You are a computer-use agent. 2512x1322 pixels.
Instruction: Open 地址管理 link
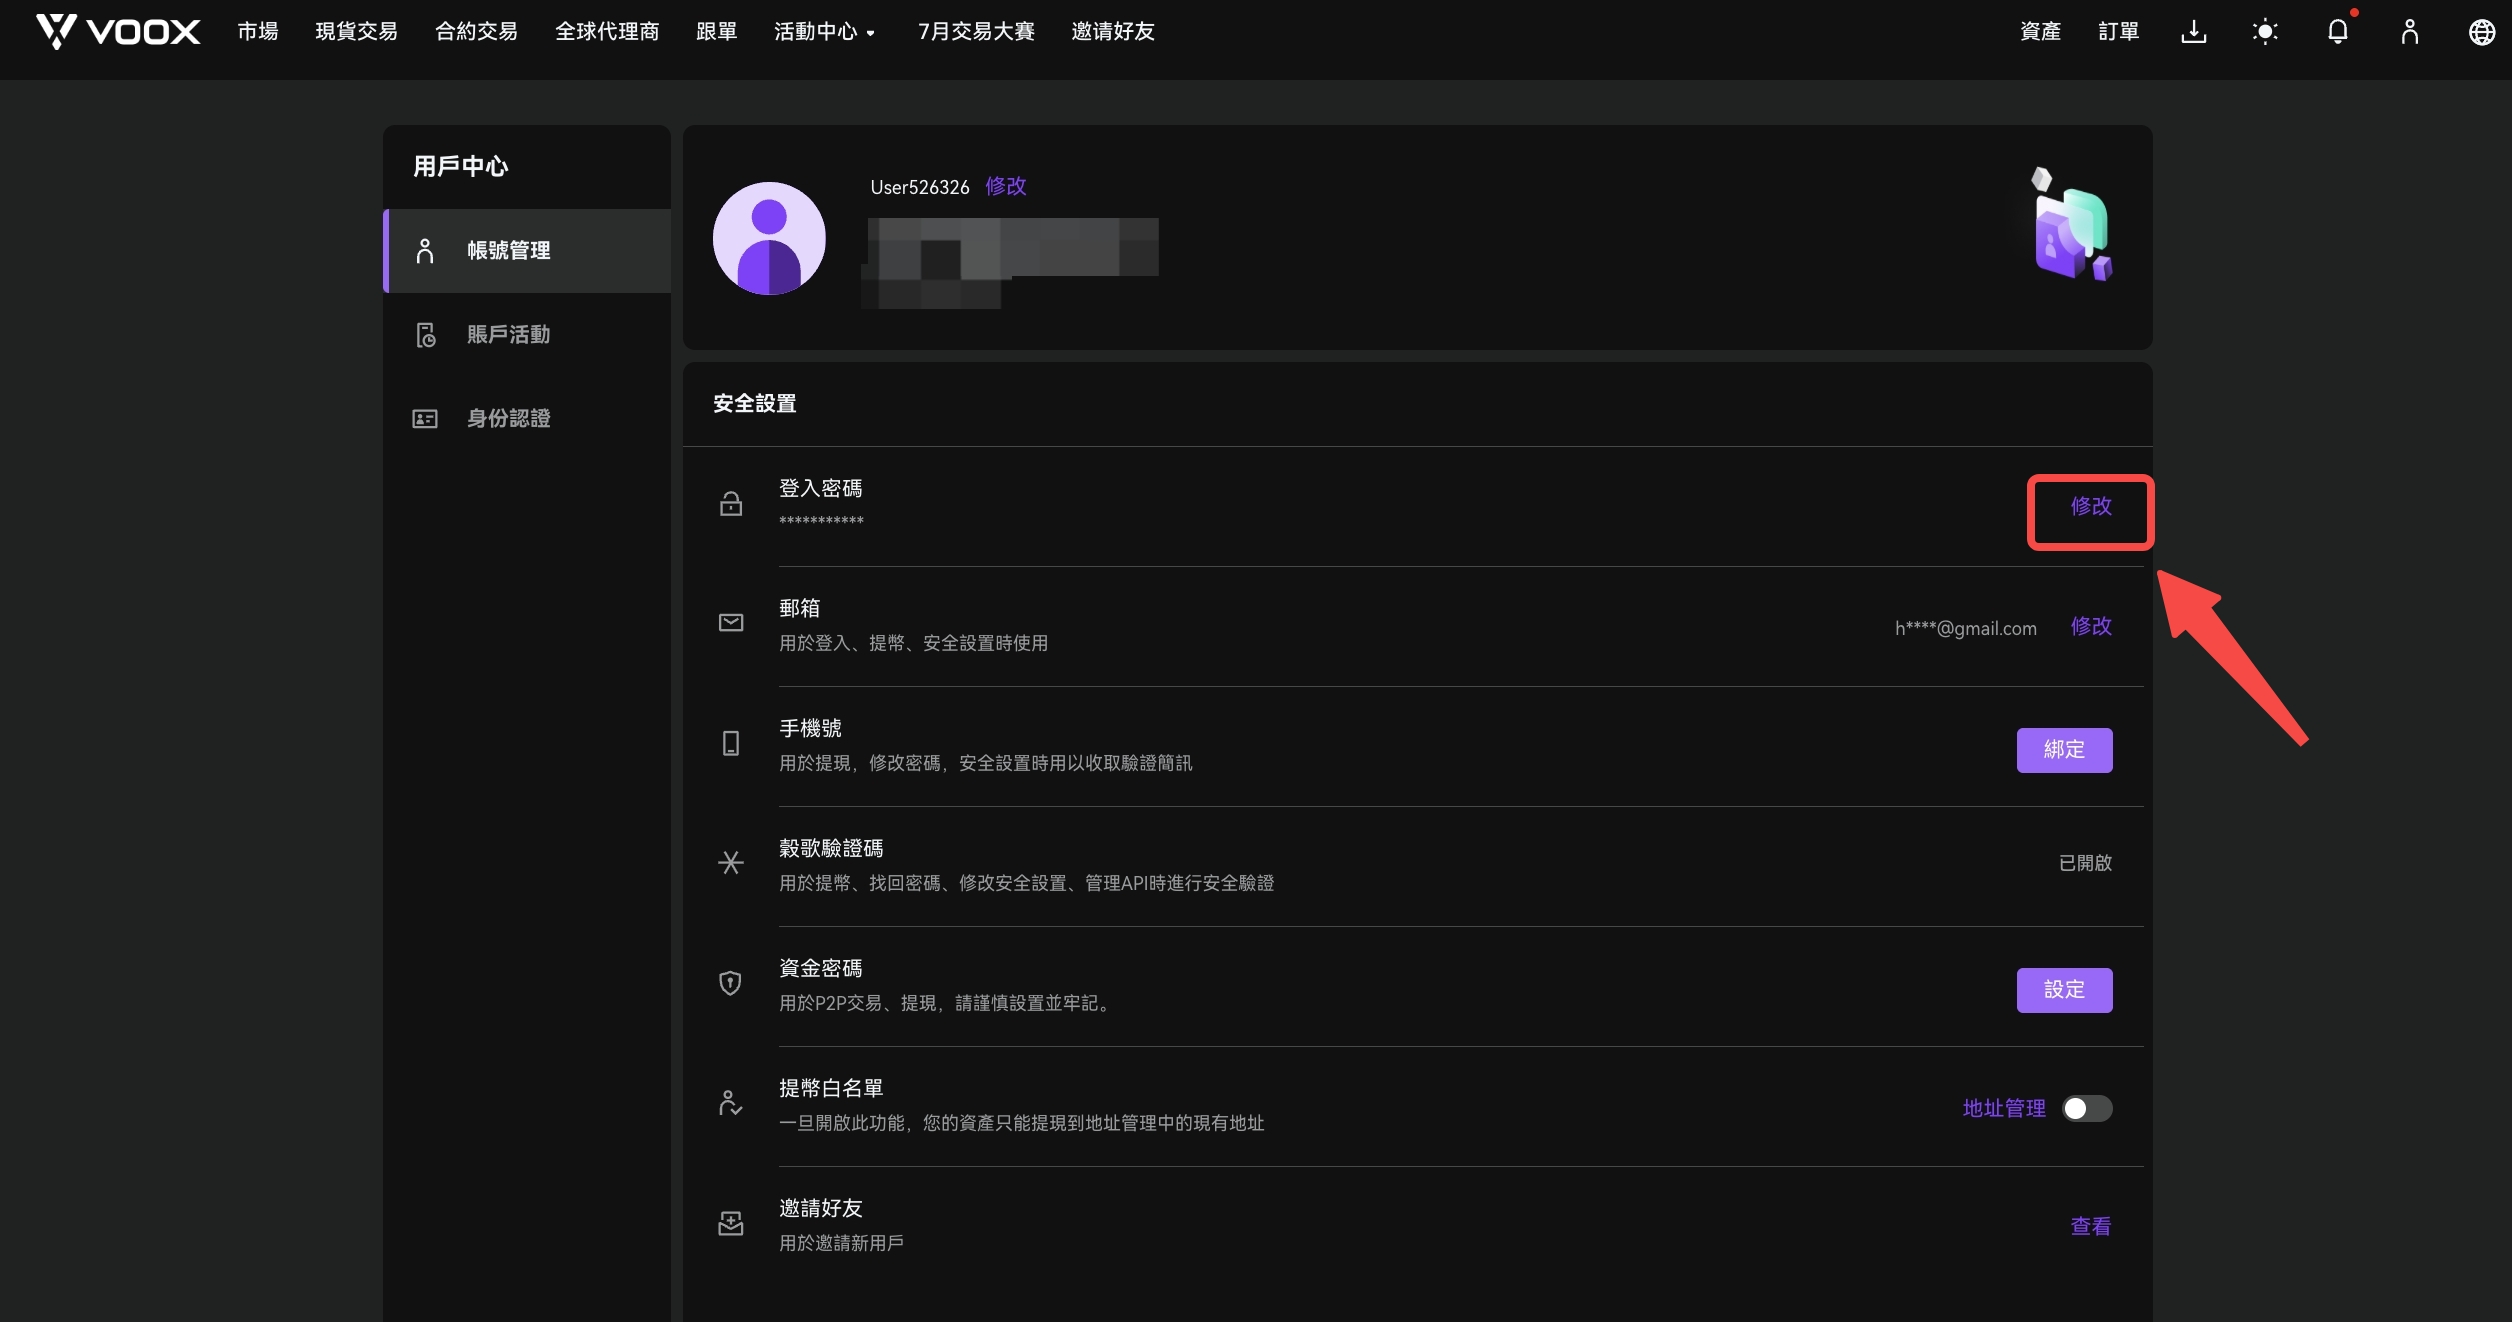coord(2004,1109)
